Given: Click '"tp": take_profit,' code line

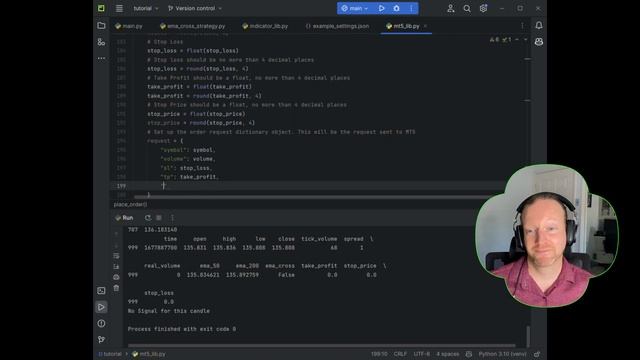Looking at the screenshot, I should pos(190,177).
